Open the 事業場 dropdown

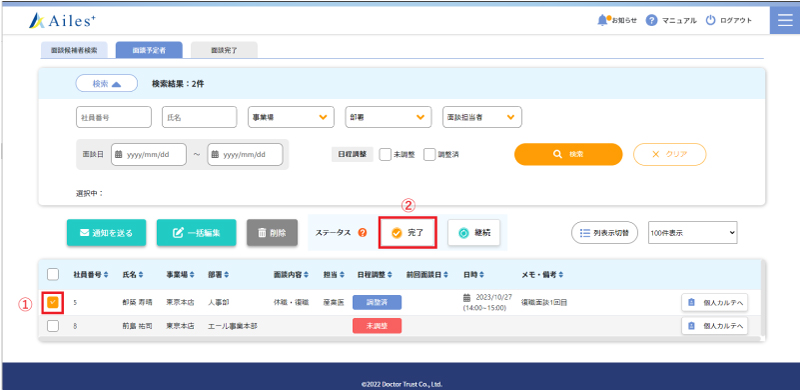point(291,117)
